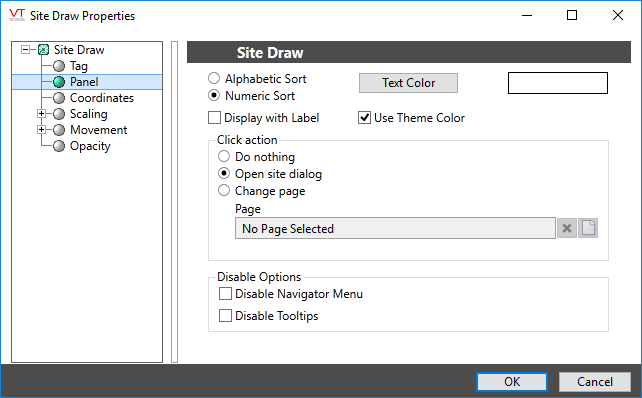Click the VT logo in title bar
Screen dimensions: 642x398
17,15
